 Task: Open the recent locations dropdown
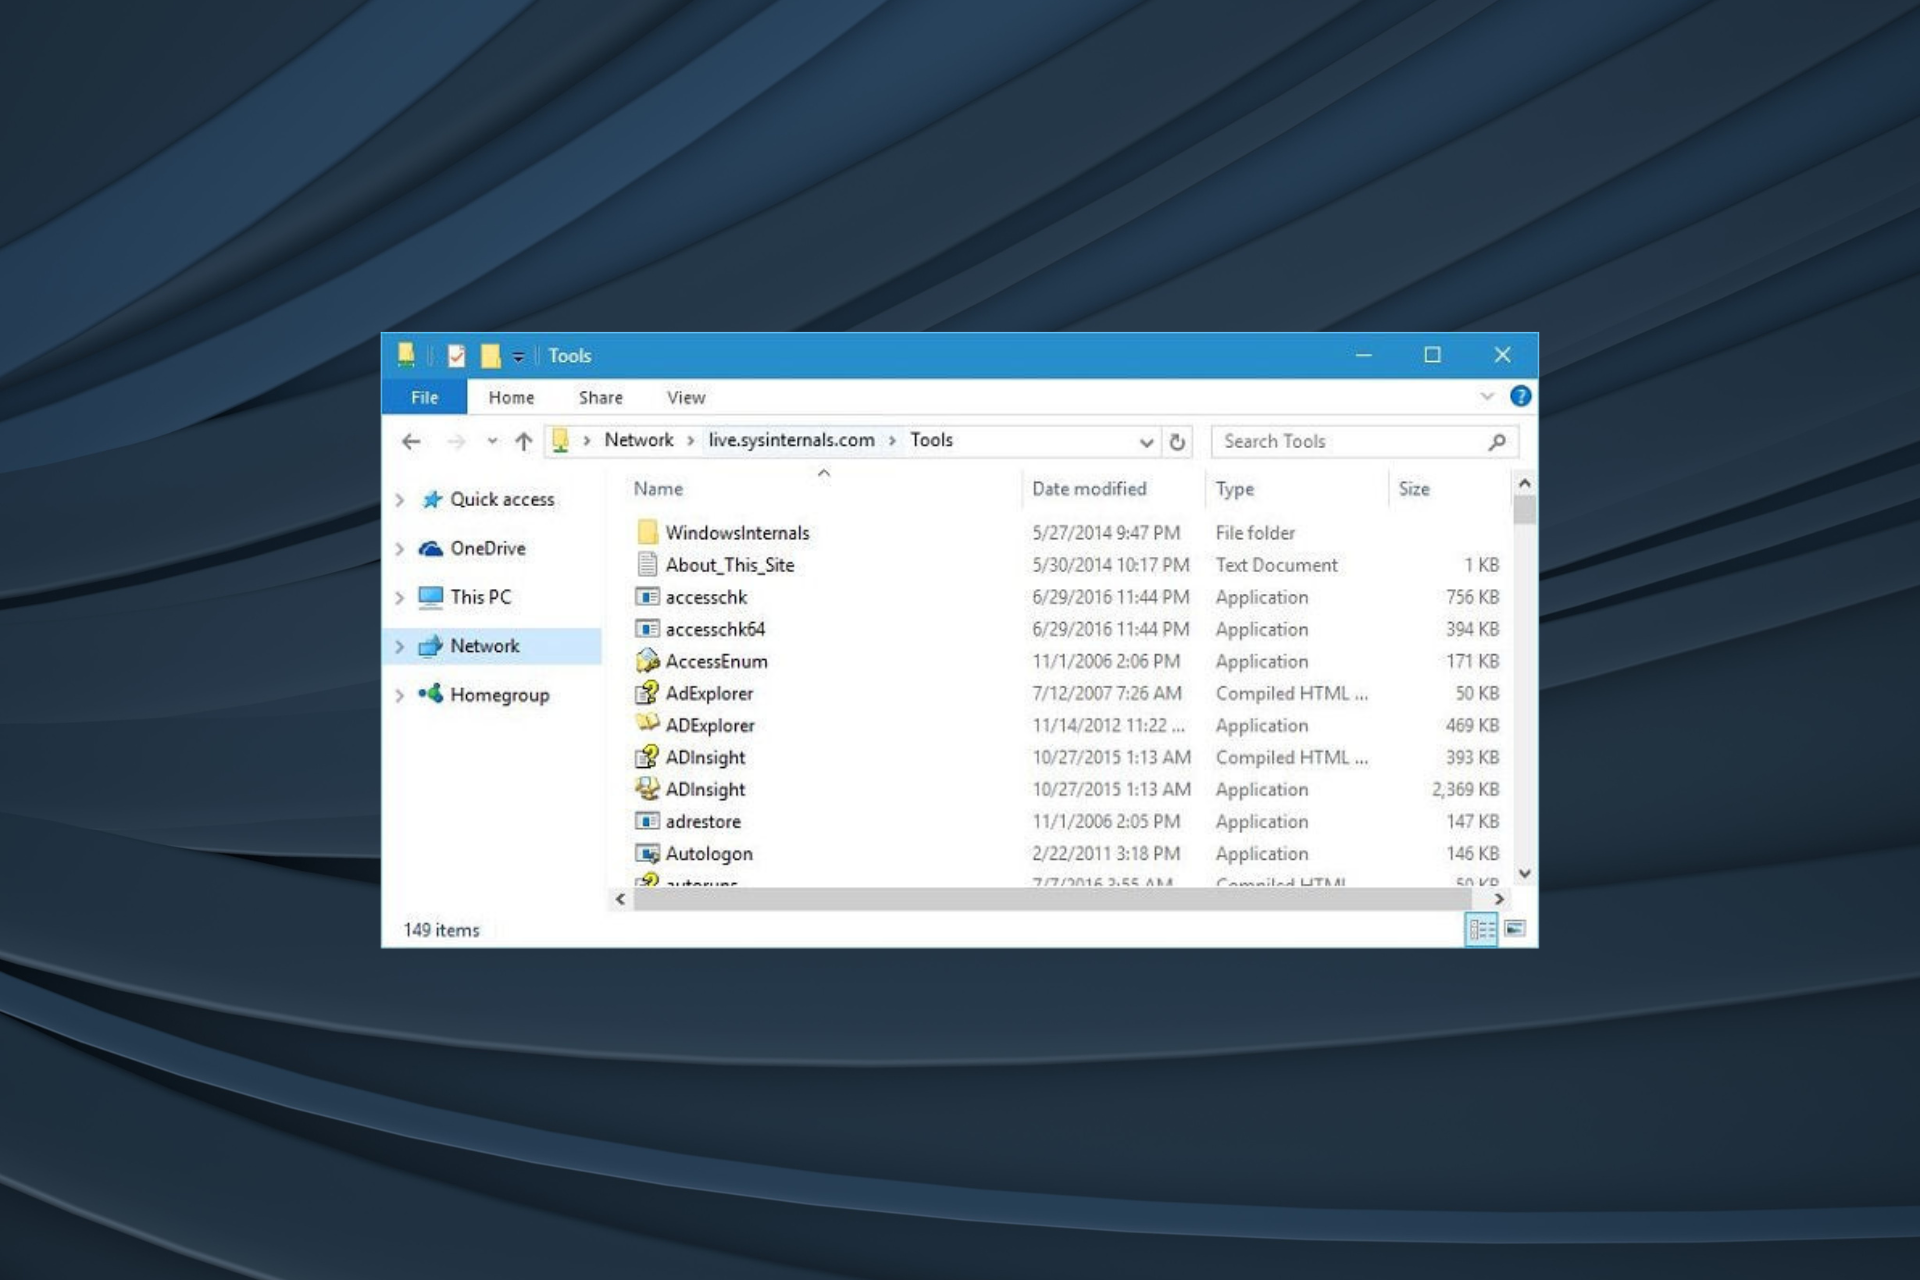tap(492, 441)
